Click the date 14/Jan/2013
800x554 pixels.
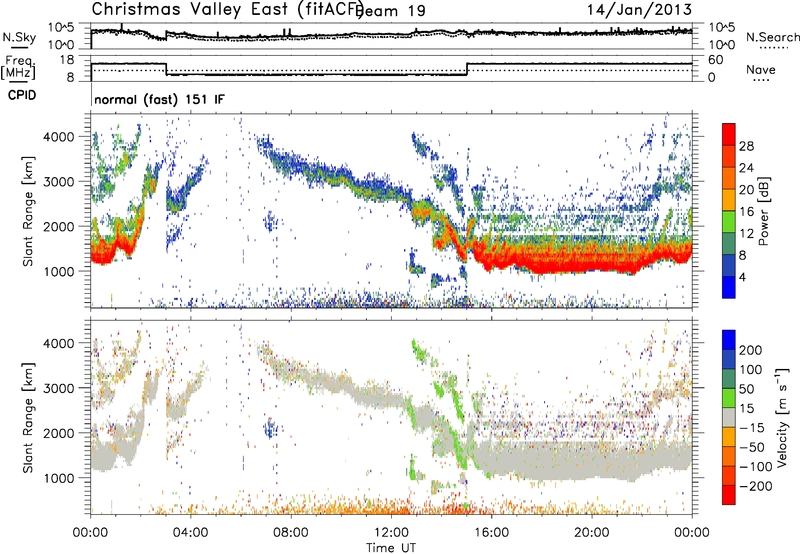coord(639,9)
